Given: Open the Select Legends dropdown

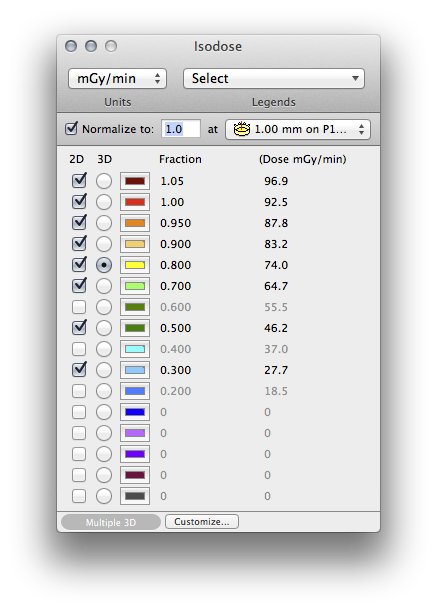Looking at the screenshot, I should point(274,79).
